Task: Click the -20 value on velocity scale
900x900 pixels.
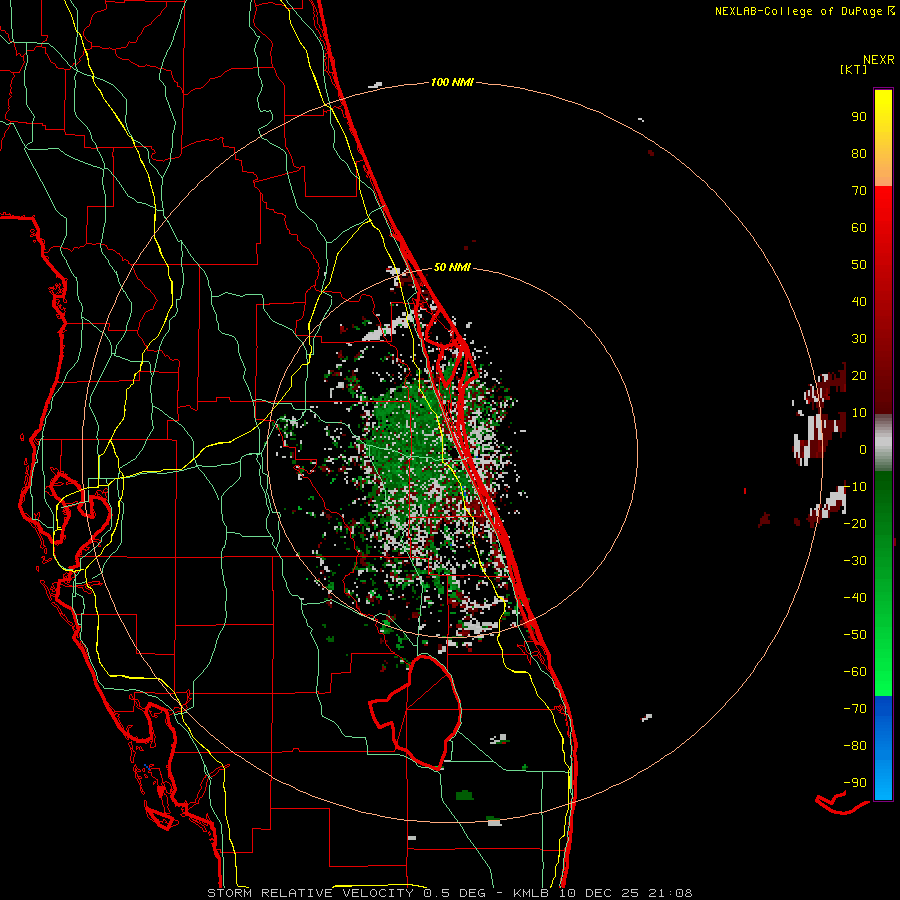Action: (855, 523)
